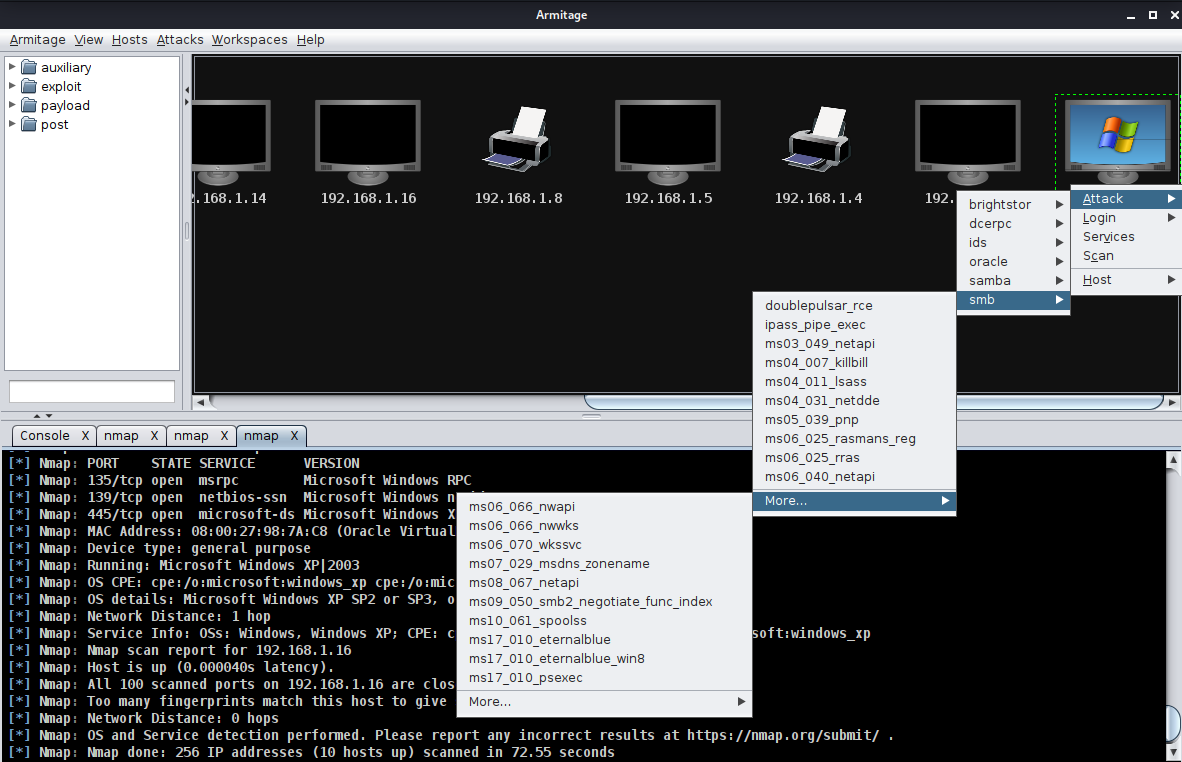Open the ids attack submenu
Image resolution: width=1182 pixels, height=762 pixels.
pos(1013,242)
